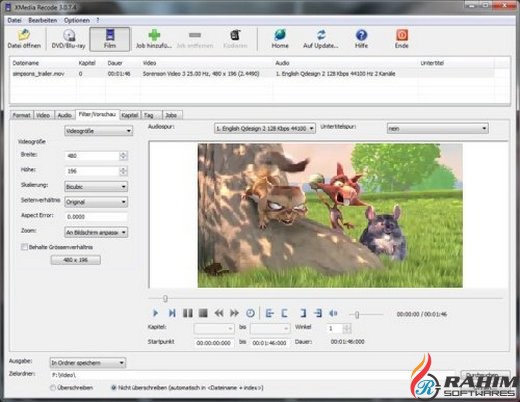Add job with Job hinzufügen
This screenshot has width=520, height=402.
pos(154,39)
